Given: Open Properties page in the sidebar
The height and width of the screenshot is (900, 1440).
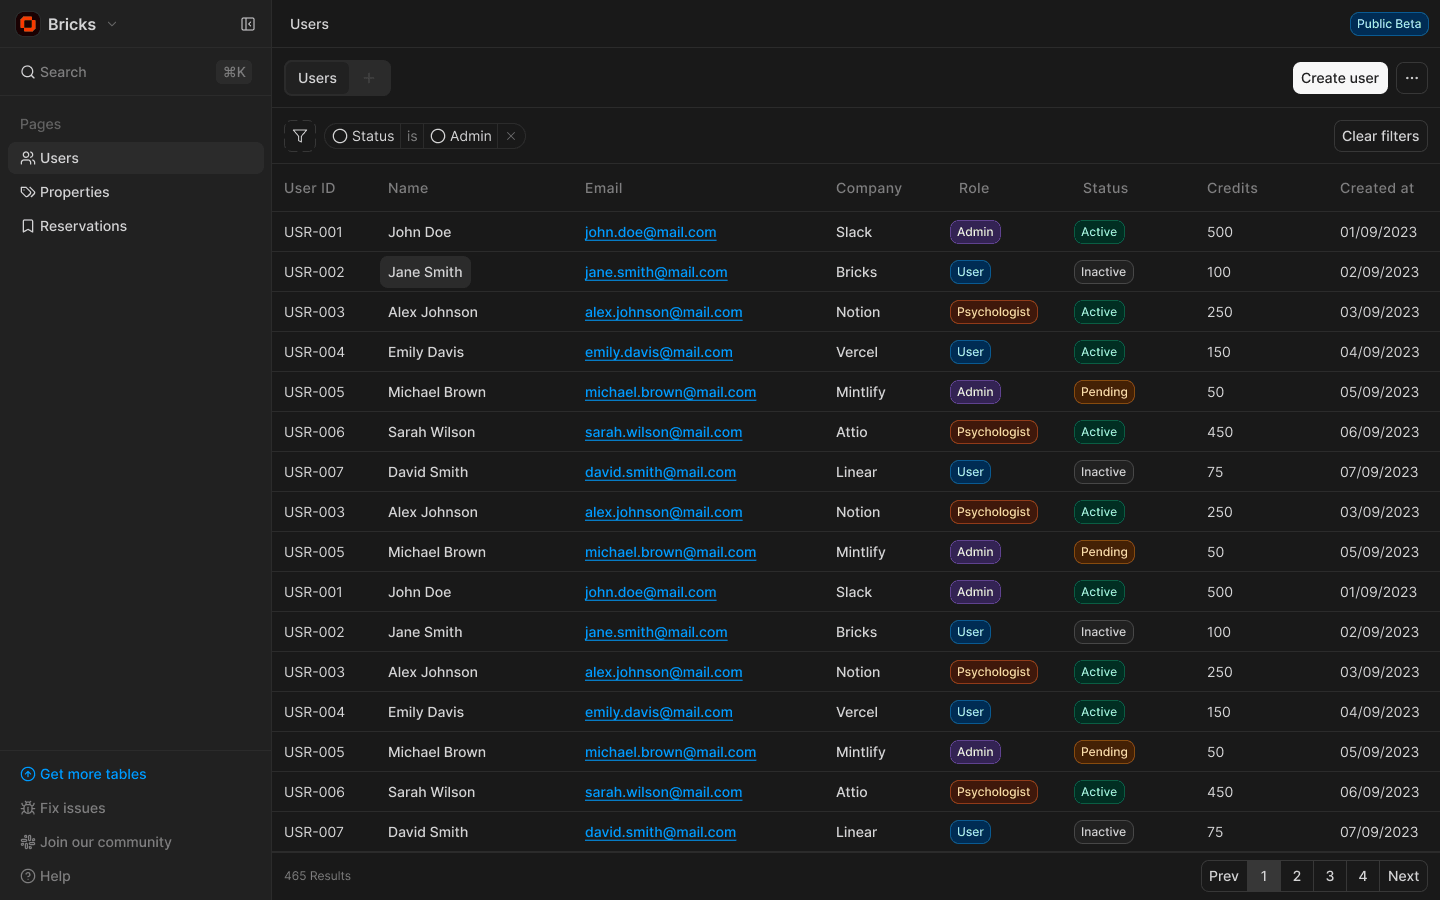Looking at the screenshot, I should pyautogui.click(x=75, y=192).
